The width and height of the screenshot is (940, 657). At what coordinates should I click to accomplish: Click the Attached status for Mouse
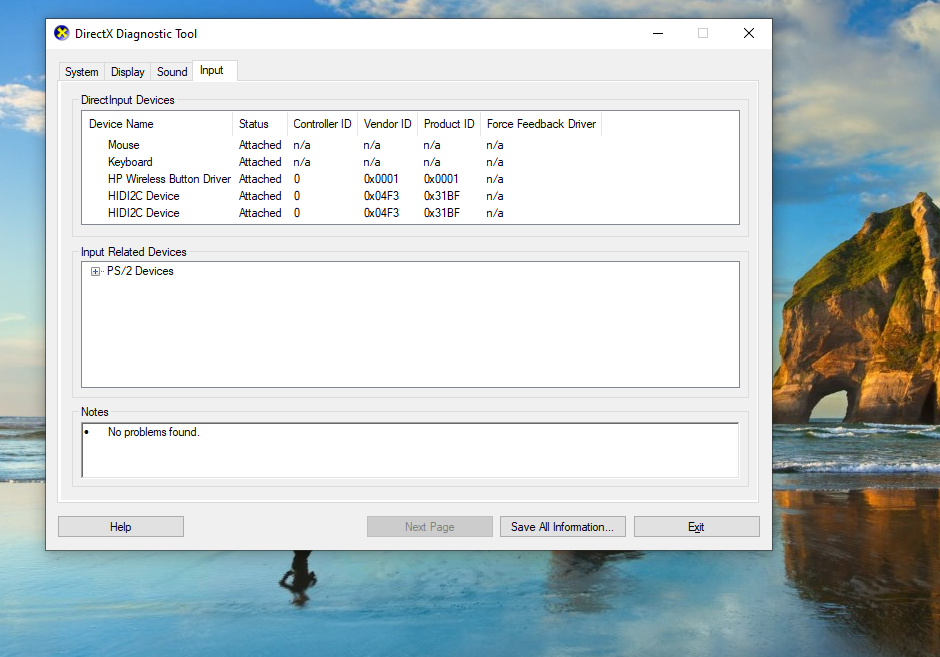click(260, 145)
